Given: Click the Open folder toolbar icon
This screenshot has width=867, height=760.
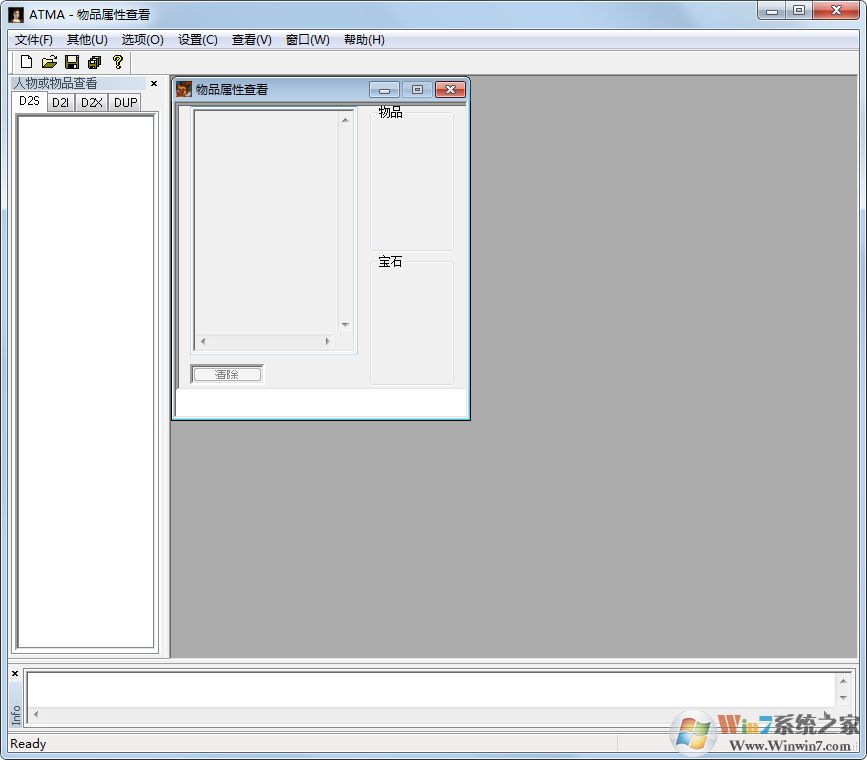Looking at the screenshot, I should point(49,62).
